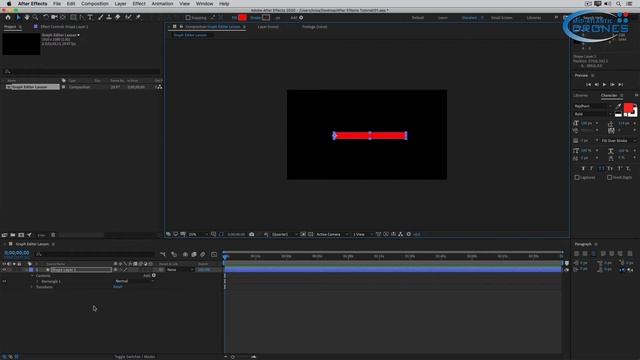The height and width of the screenshot is (360, 640).
Task: Open the Effect menu
Action: coord(139,4)
